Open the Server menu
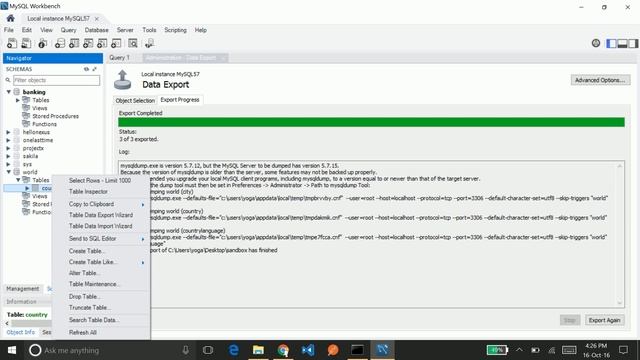The width and height of the screenshot is (640, 360). 125,30
